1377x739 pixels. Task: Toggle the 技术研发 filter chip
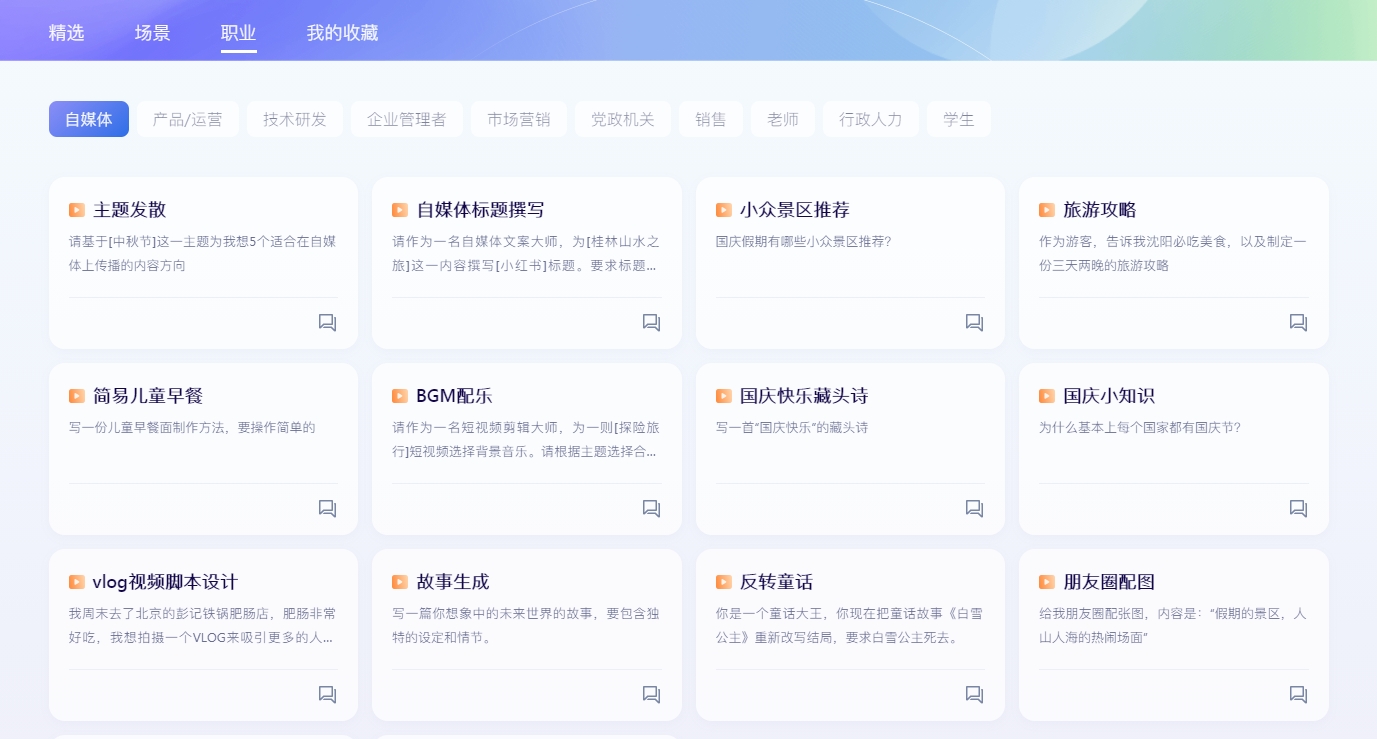pos(295,118)
